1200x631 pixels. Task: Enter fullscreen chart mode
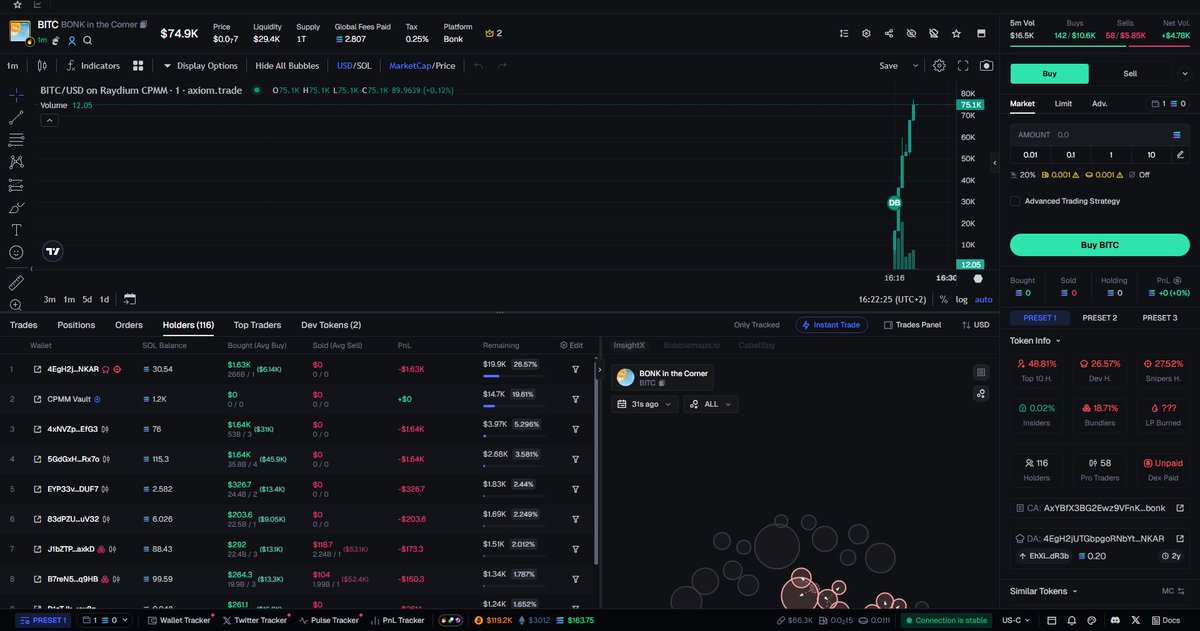pos(963,66)
